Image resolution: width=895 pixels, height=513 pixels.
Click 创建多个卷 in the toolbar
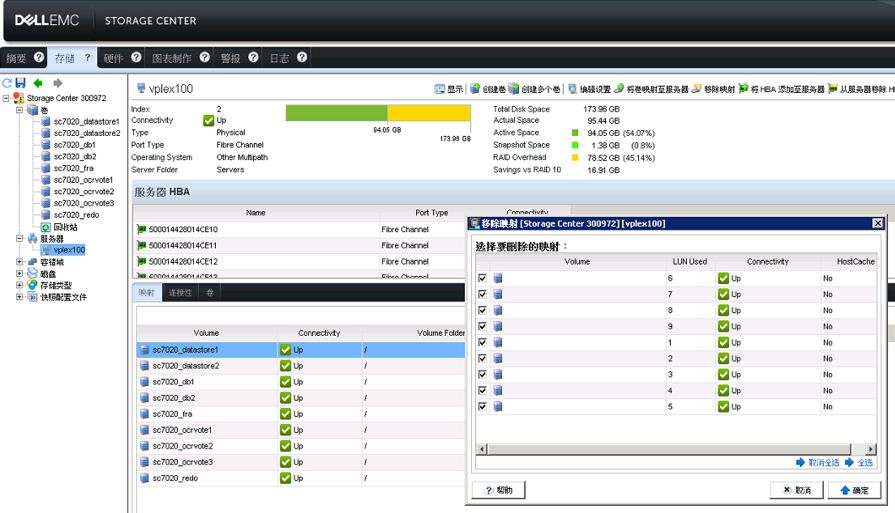click(534, 89)
